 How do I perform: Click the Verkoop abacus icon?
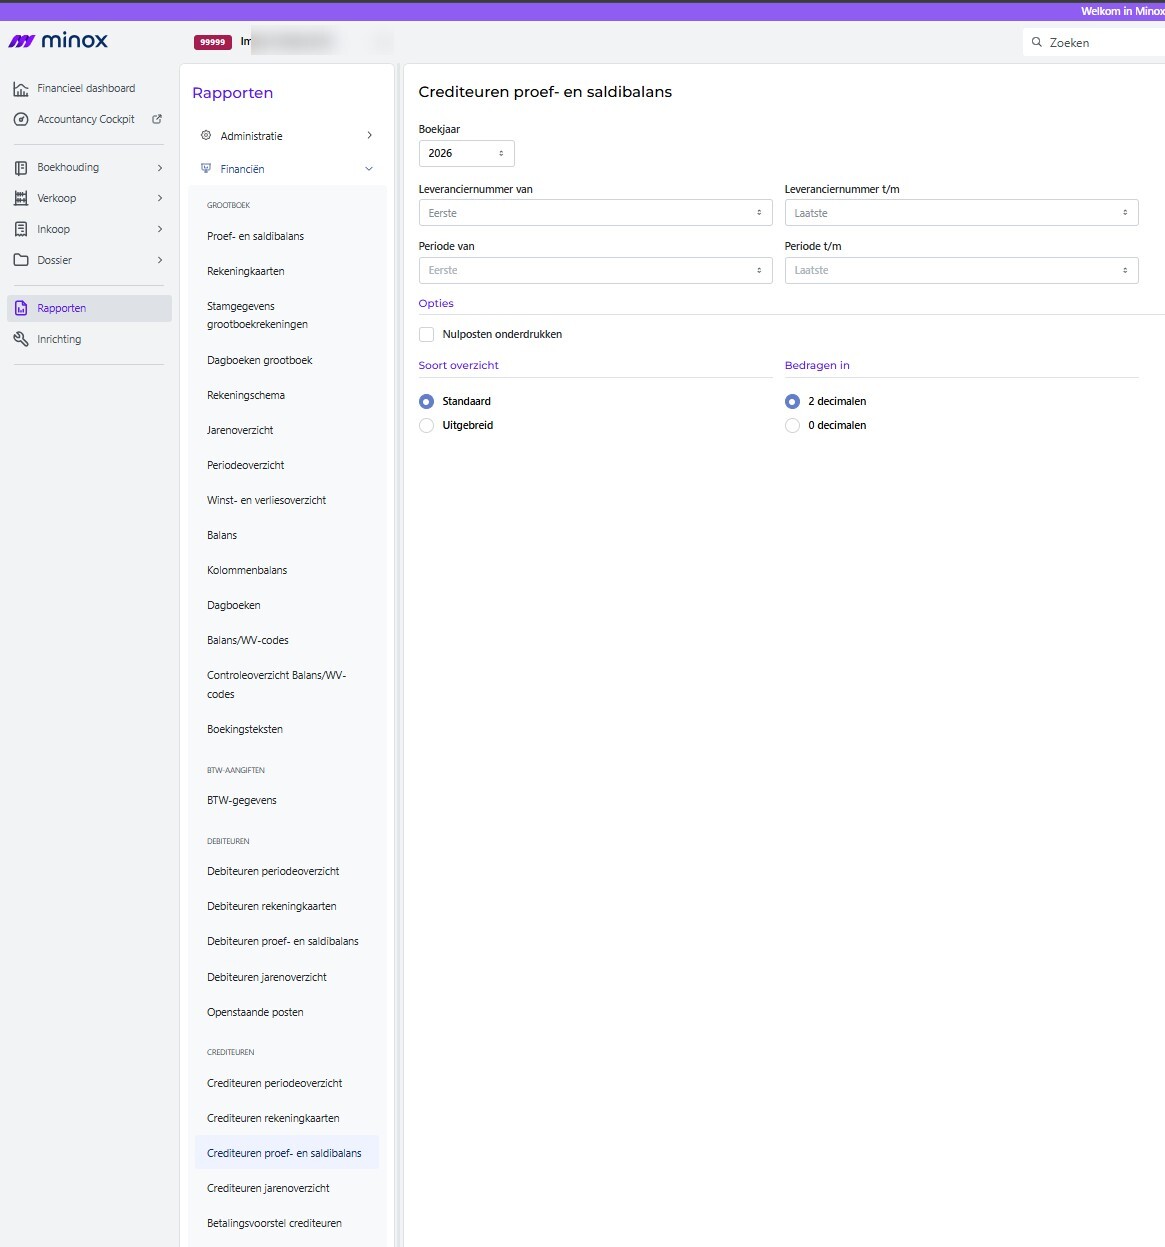click(21, 198)
